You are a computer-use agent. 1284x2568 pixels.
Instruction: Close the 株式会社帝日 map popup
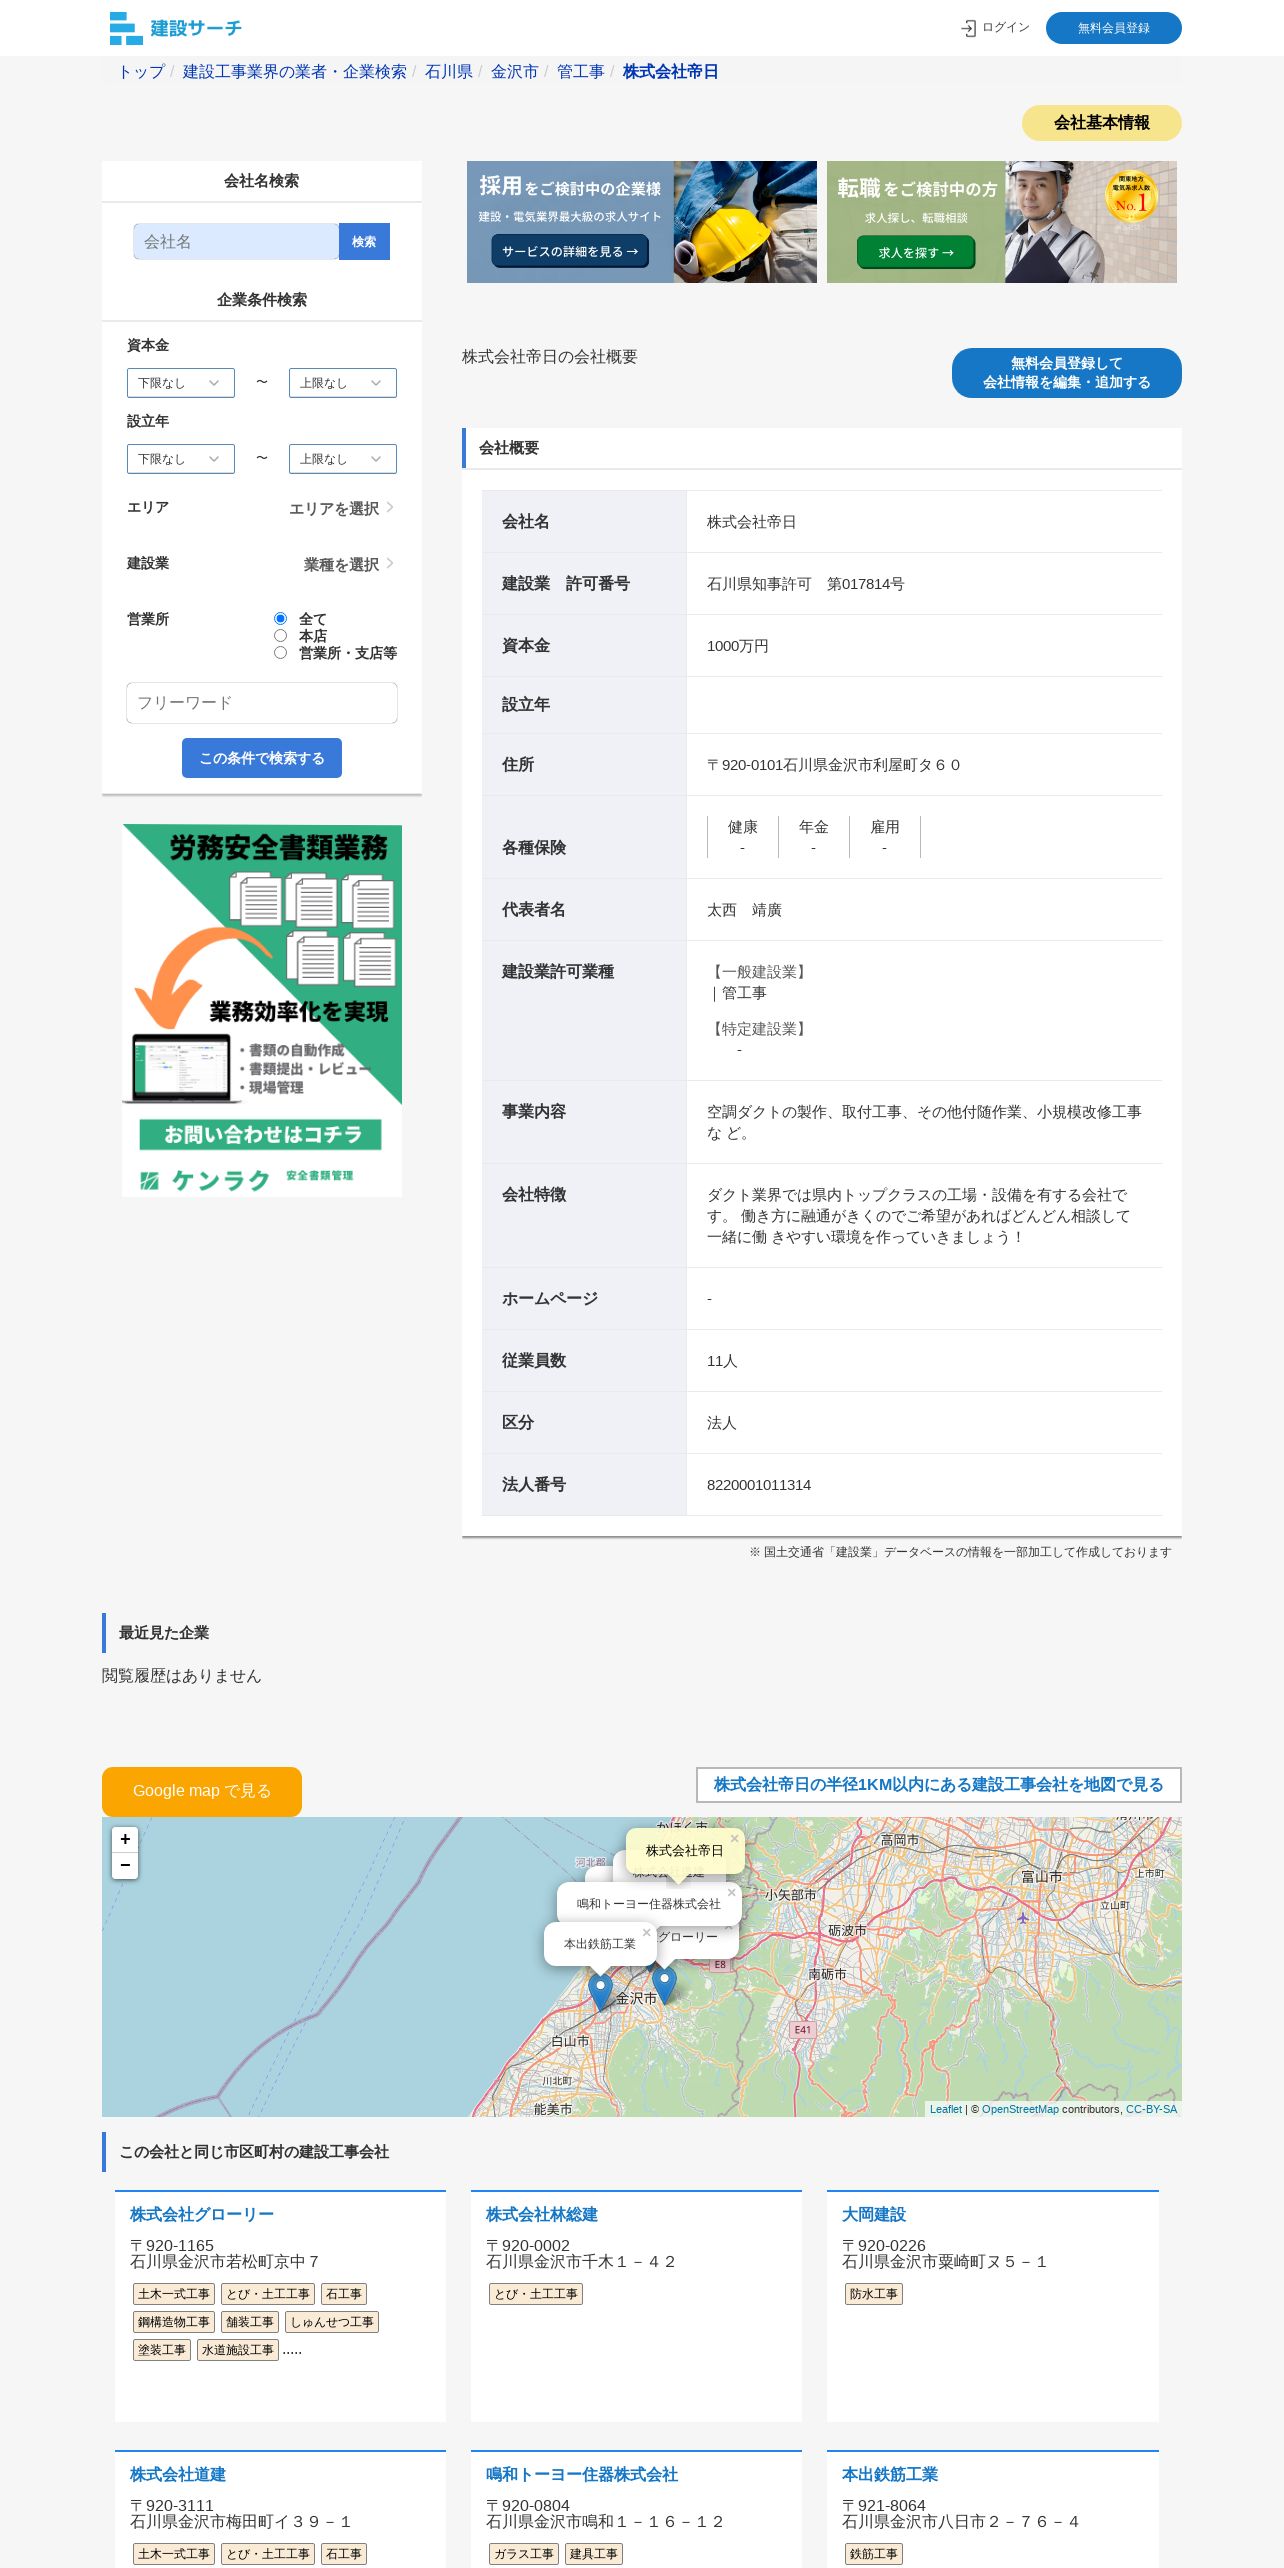[734, 1838]
